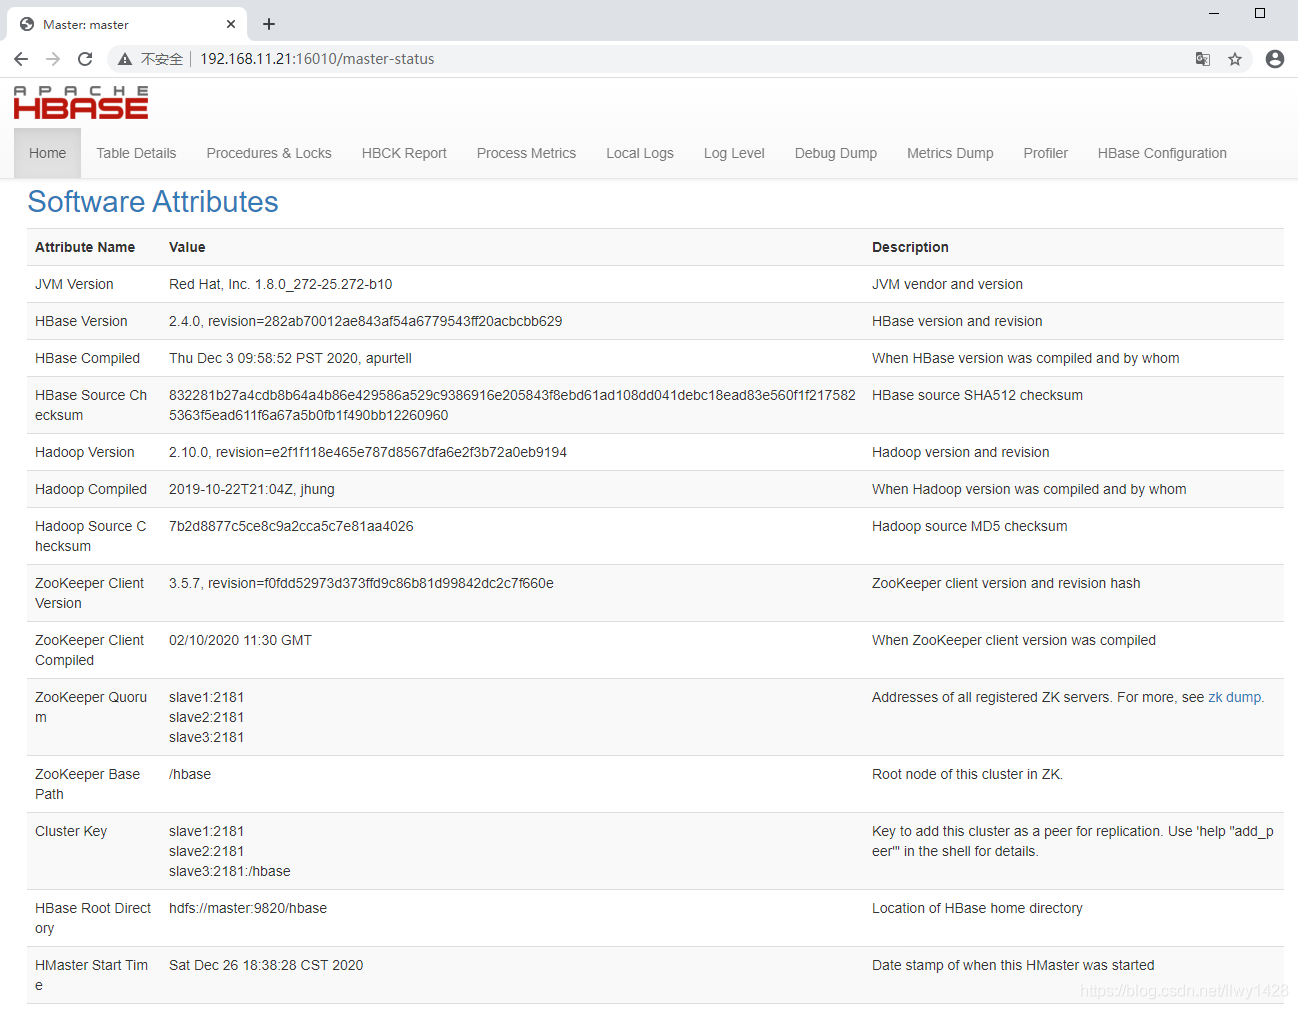Go to Table Details

[136, 153]
